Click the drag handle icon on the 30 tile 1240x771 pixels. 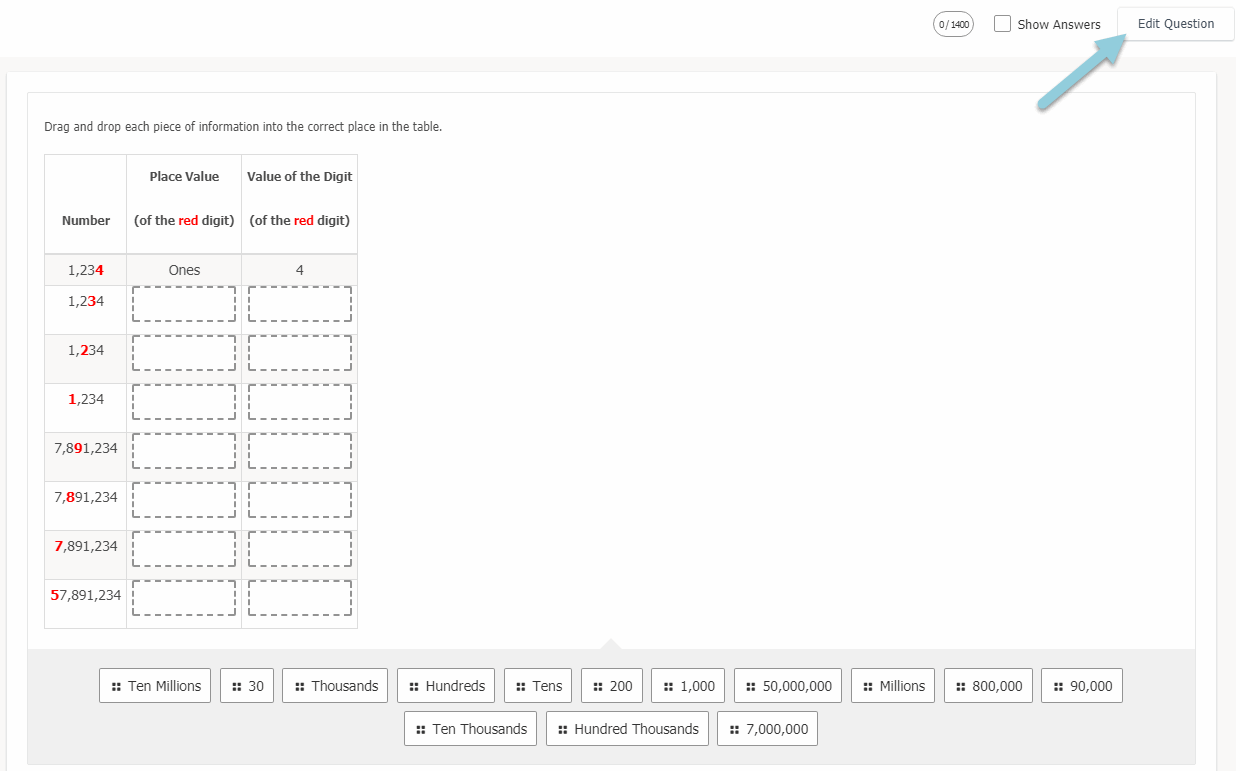(x=237, y=687)
